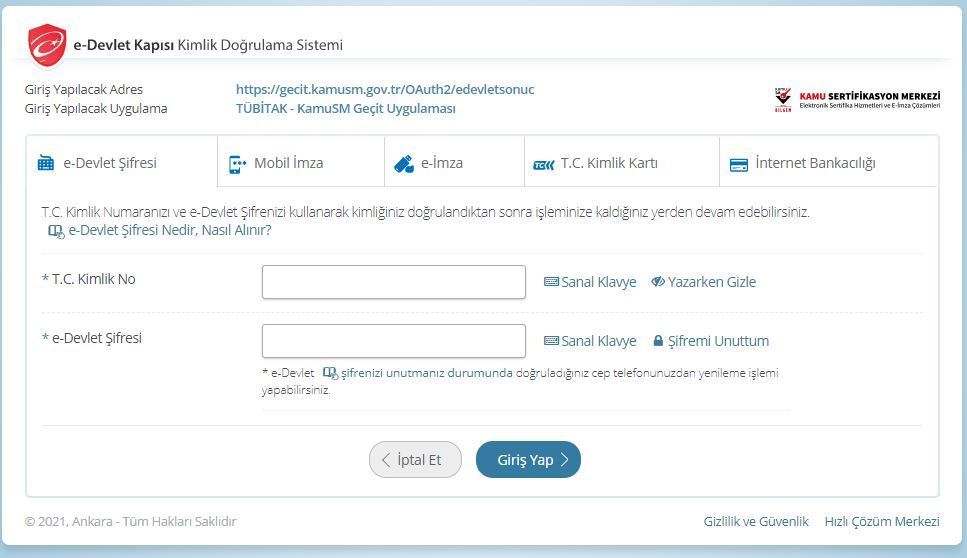Switch to the e-Devlet Şifresi tab
Screen dimensions: 967x558
[121, 162]
